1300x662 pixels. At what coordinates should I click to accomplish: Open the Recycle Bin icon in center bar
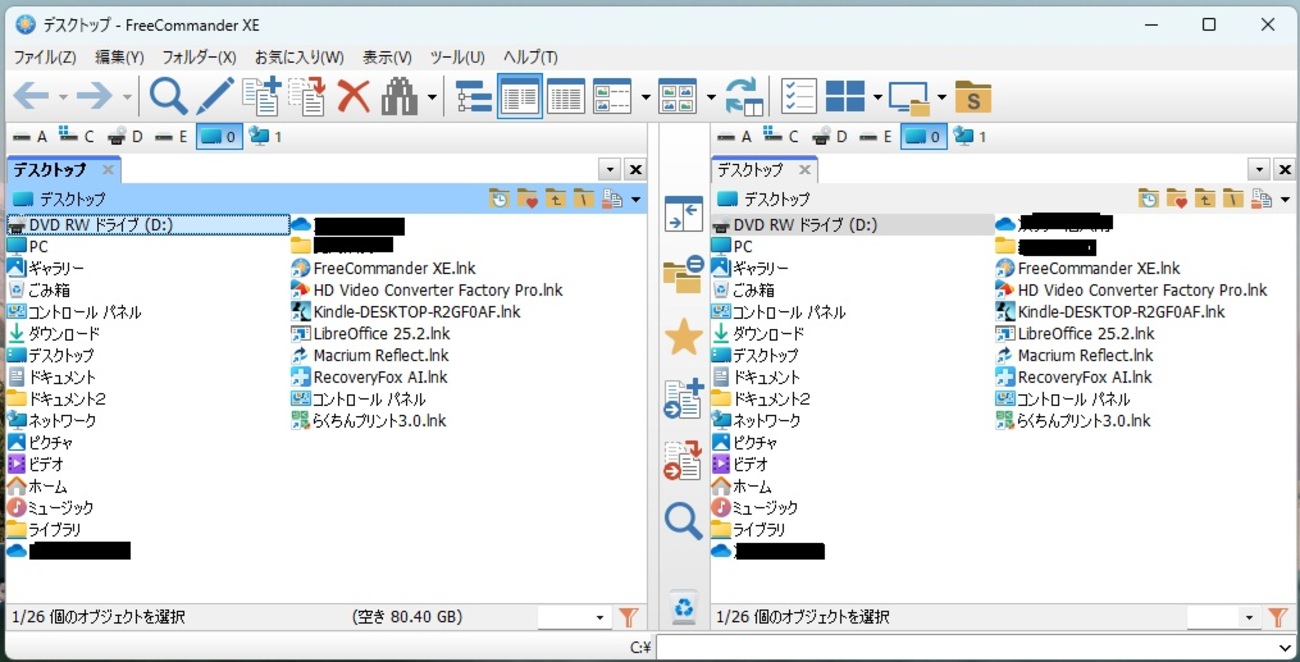[x=683, y=607]
